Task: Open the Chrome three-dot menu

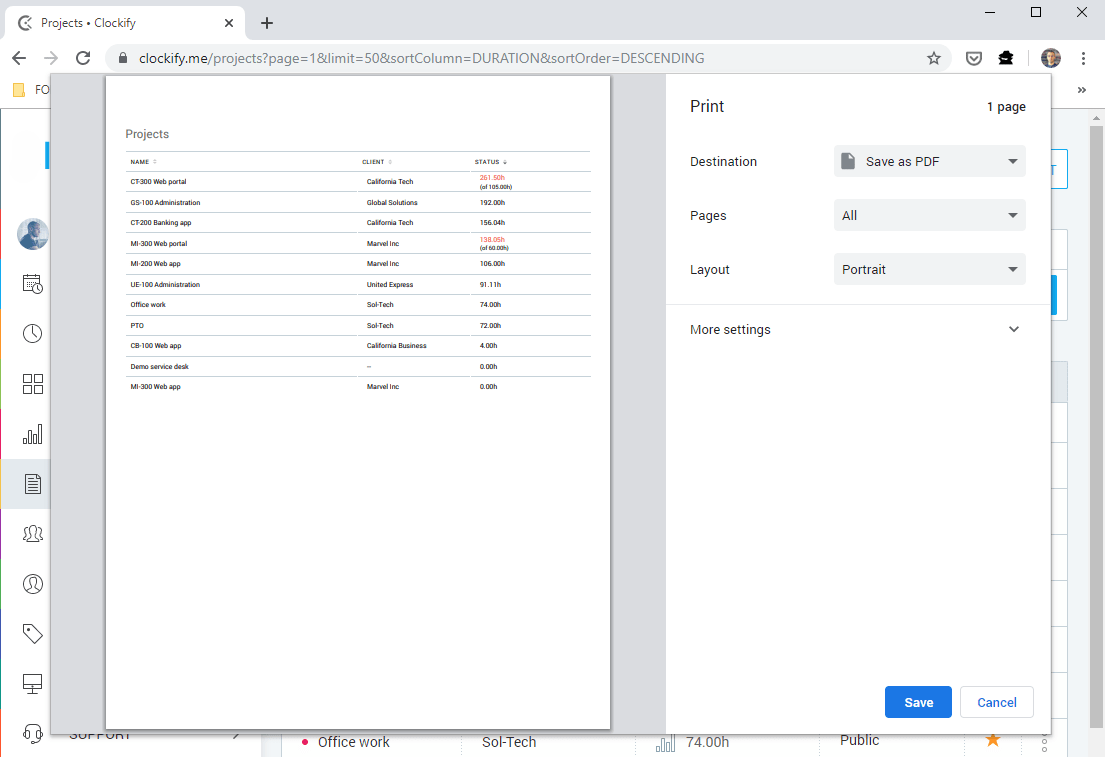Action: coord(1083,58)
